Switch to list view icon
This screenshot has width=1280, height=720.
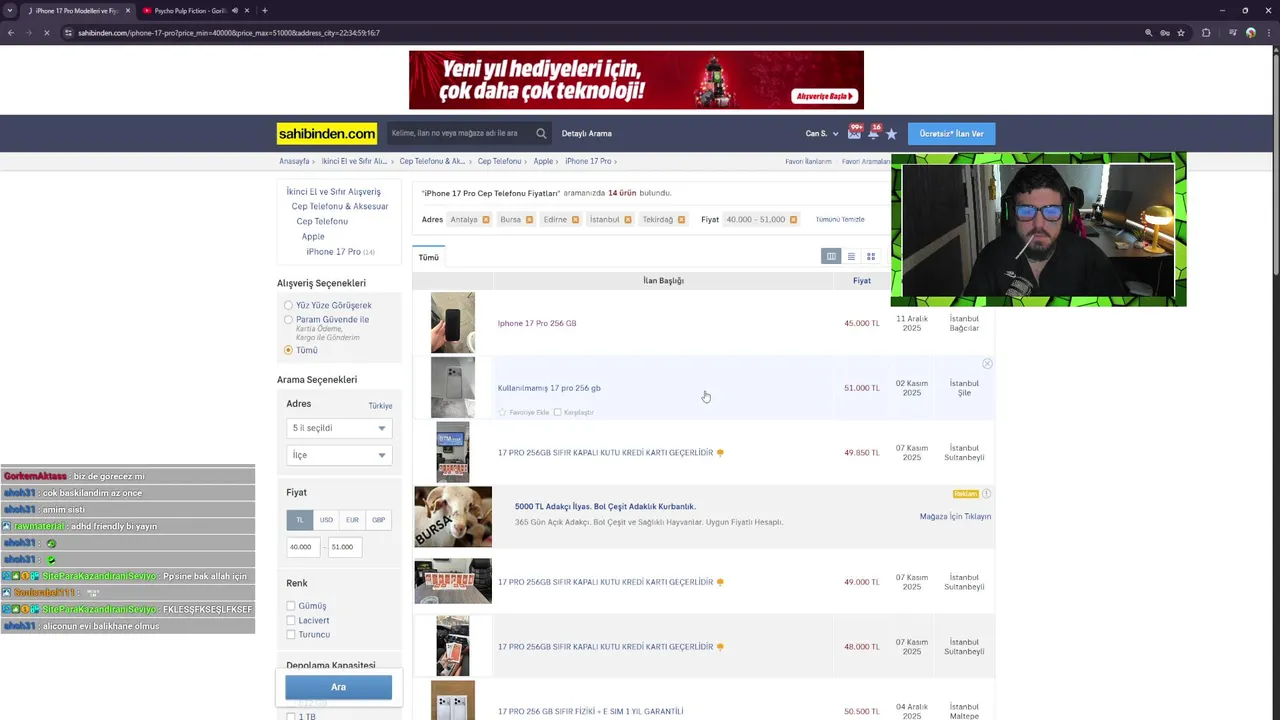pos(851,256)
